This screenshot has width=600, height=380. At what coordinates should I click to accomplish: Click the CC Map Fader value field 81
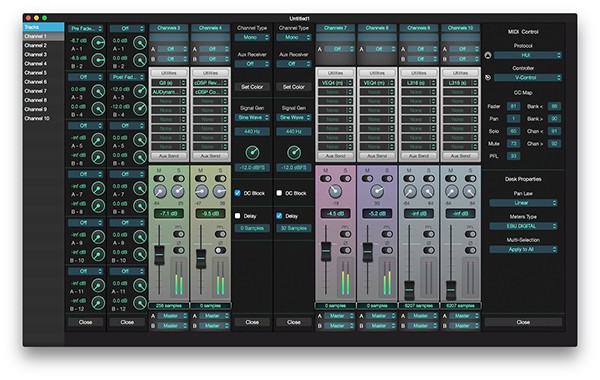click(513, 106)
